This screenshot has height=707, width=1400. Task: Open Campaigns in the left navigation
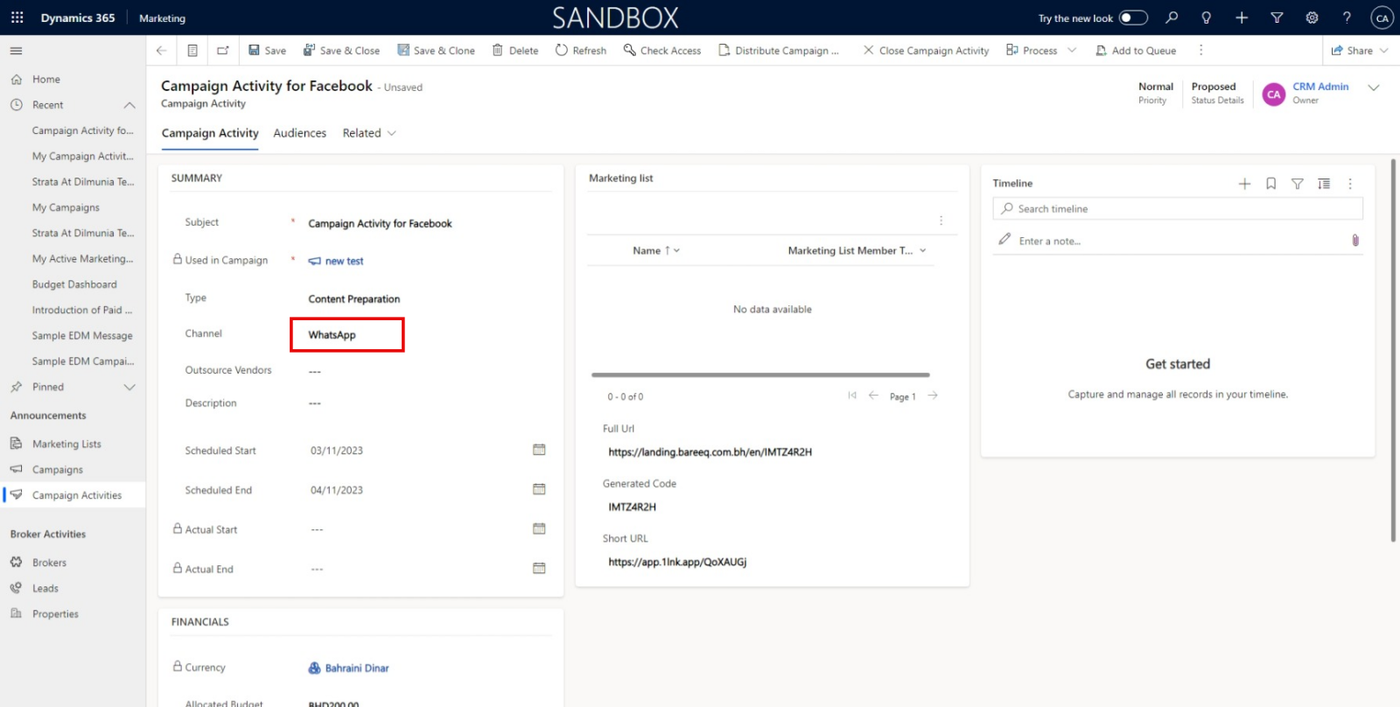pyautogui.click(x=57, y=469)
